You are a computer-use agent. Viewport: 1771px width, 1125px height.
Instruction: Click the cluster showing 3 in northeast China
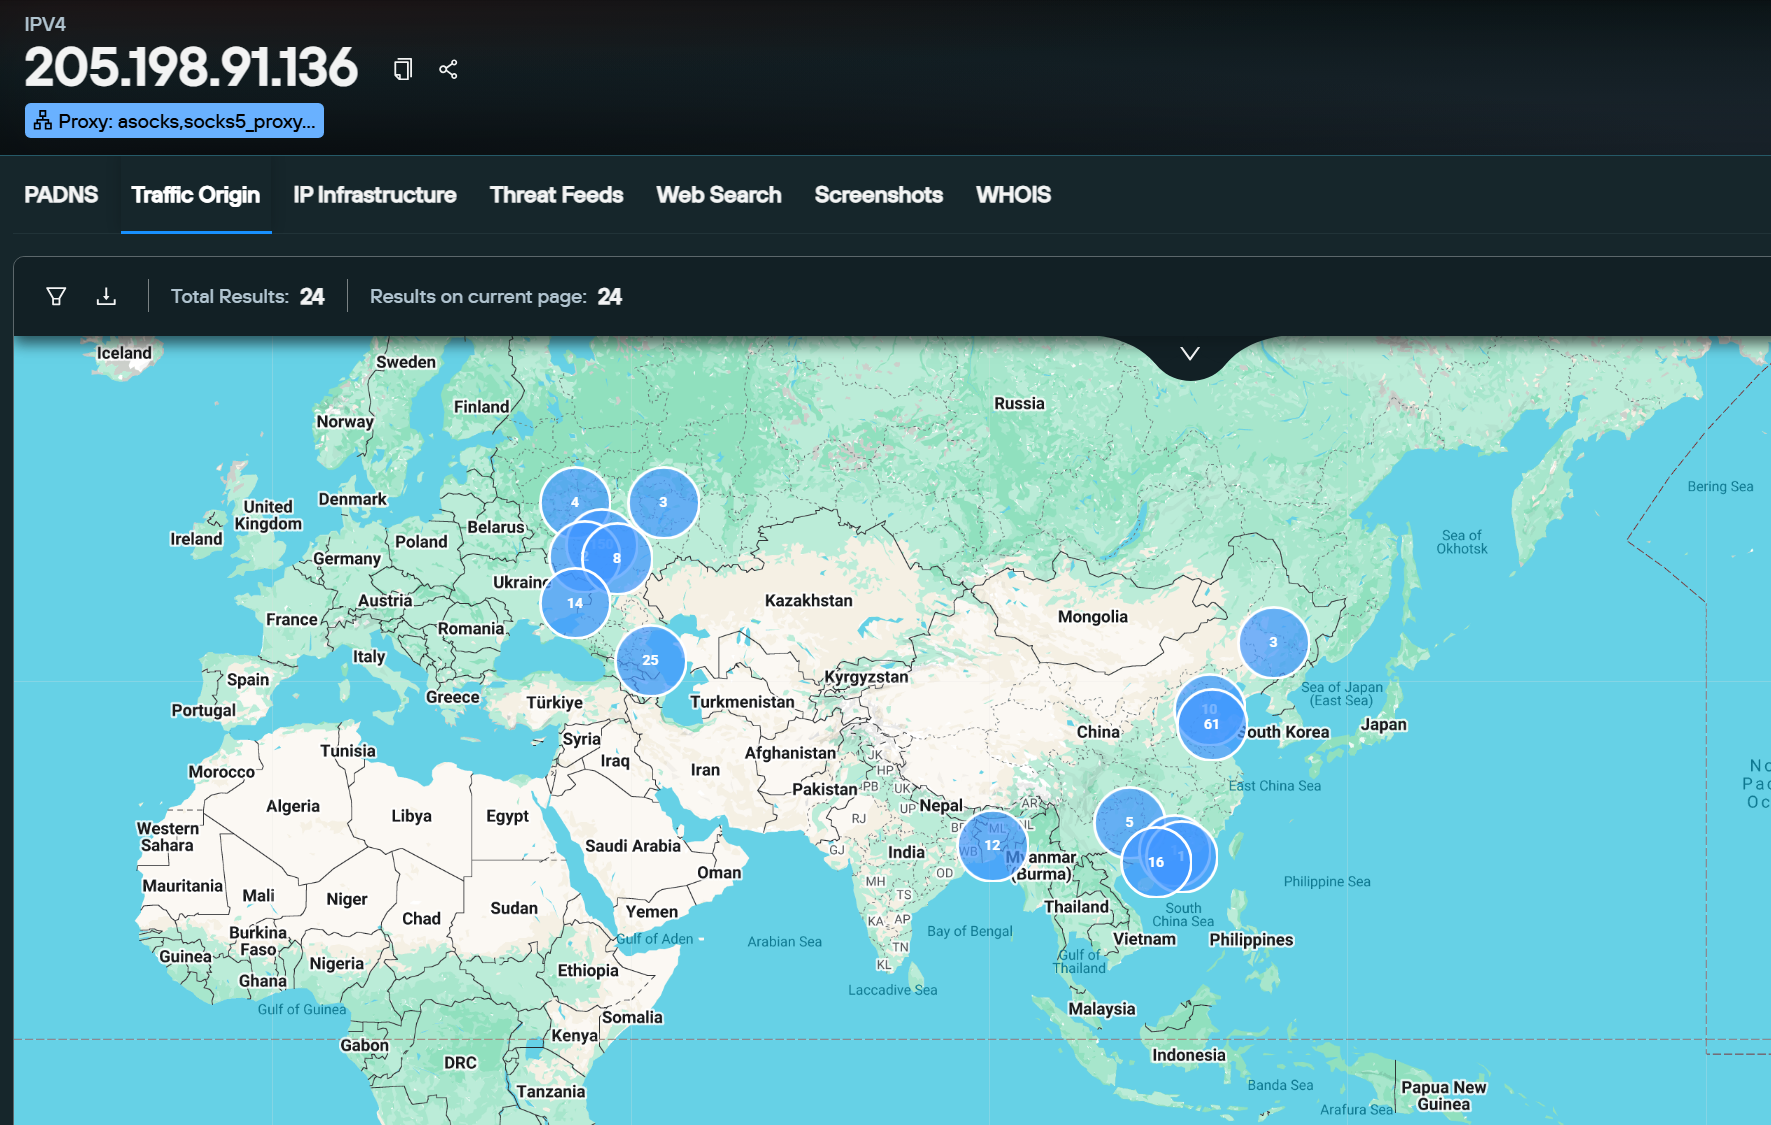[1273, 643]
